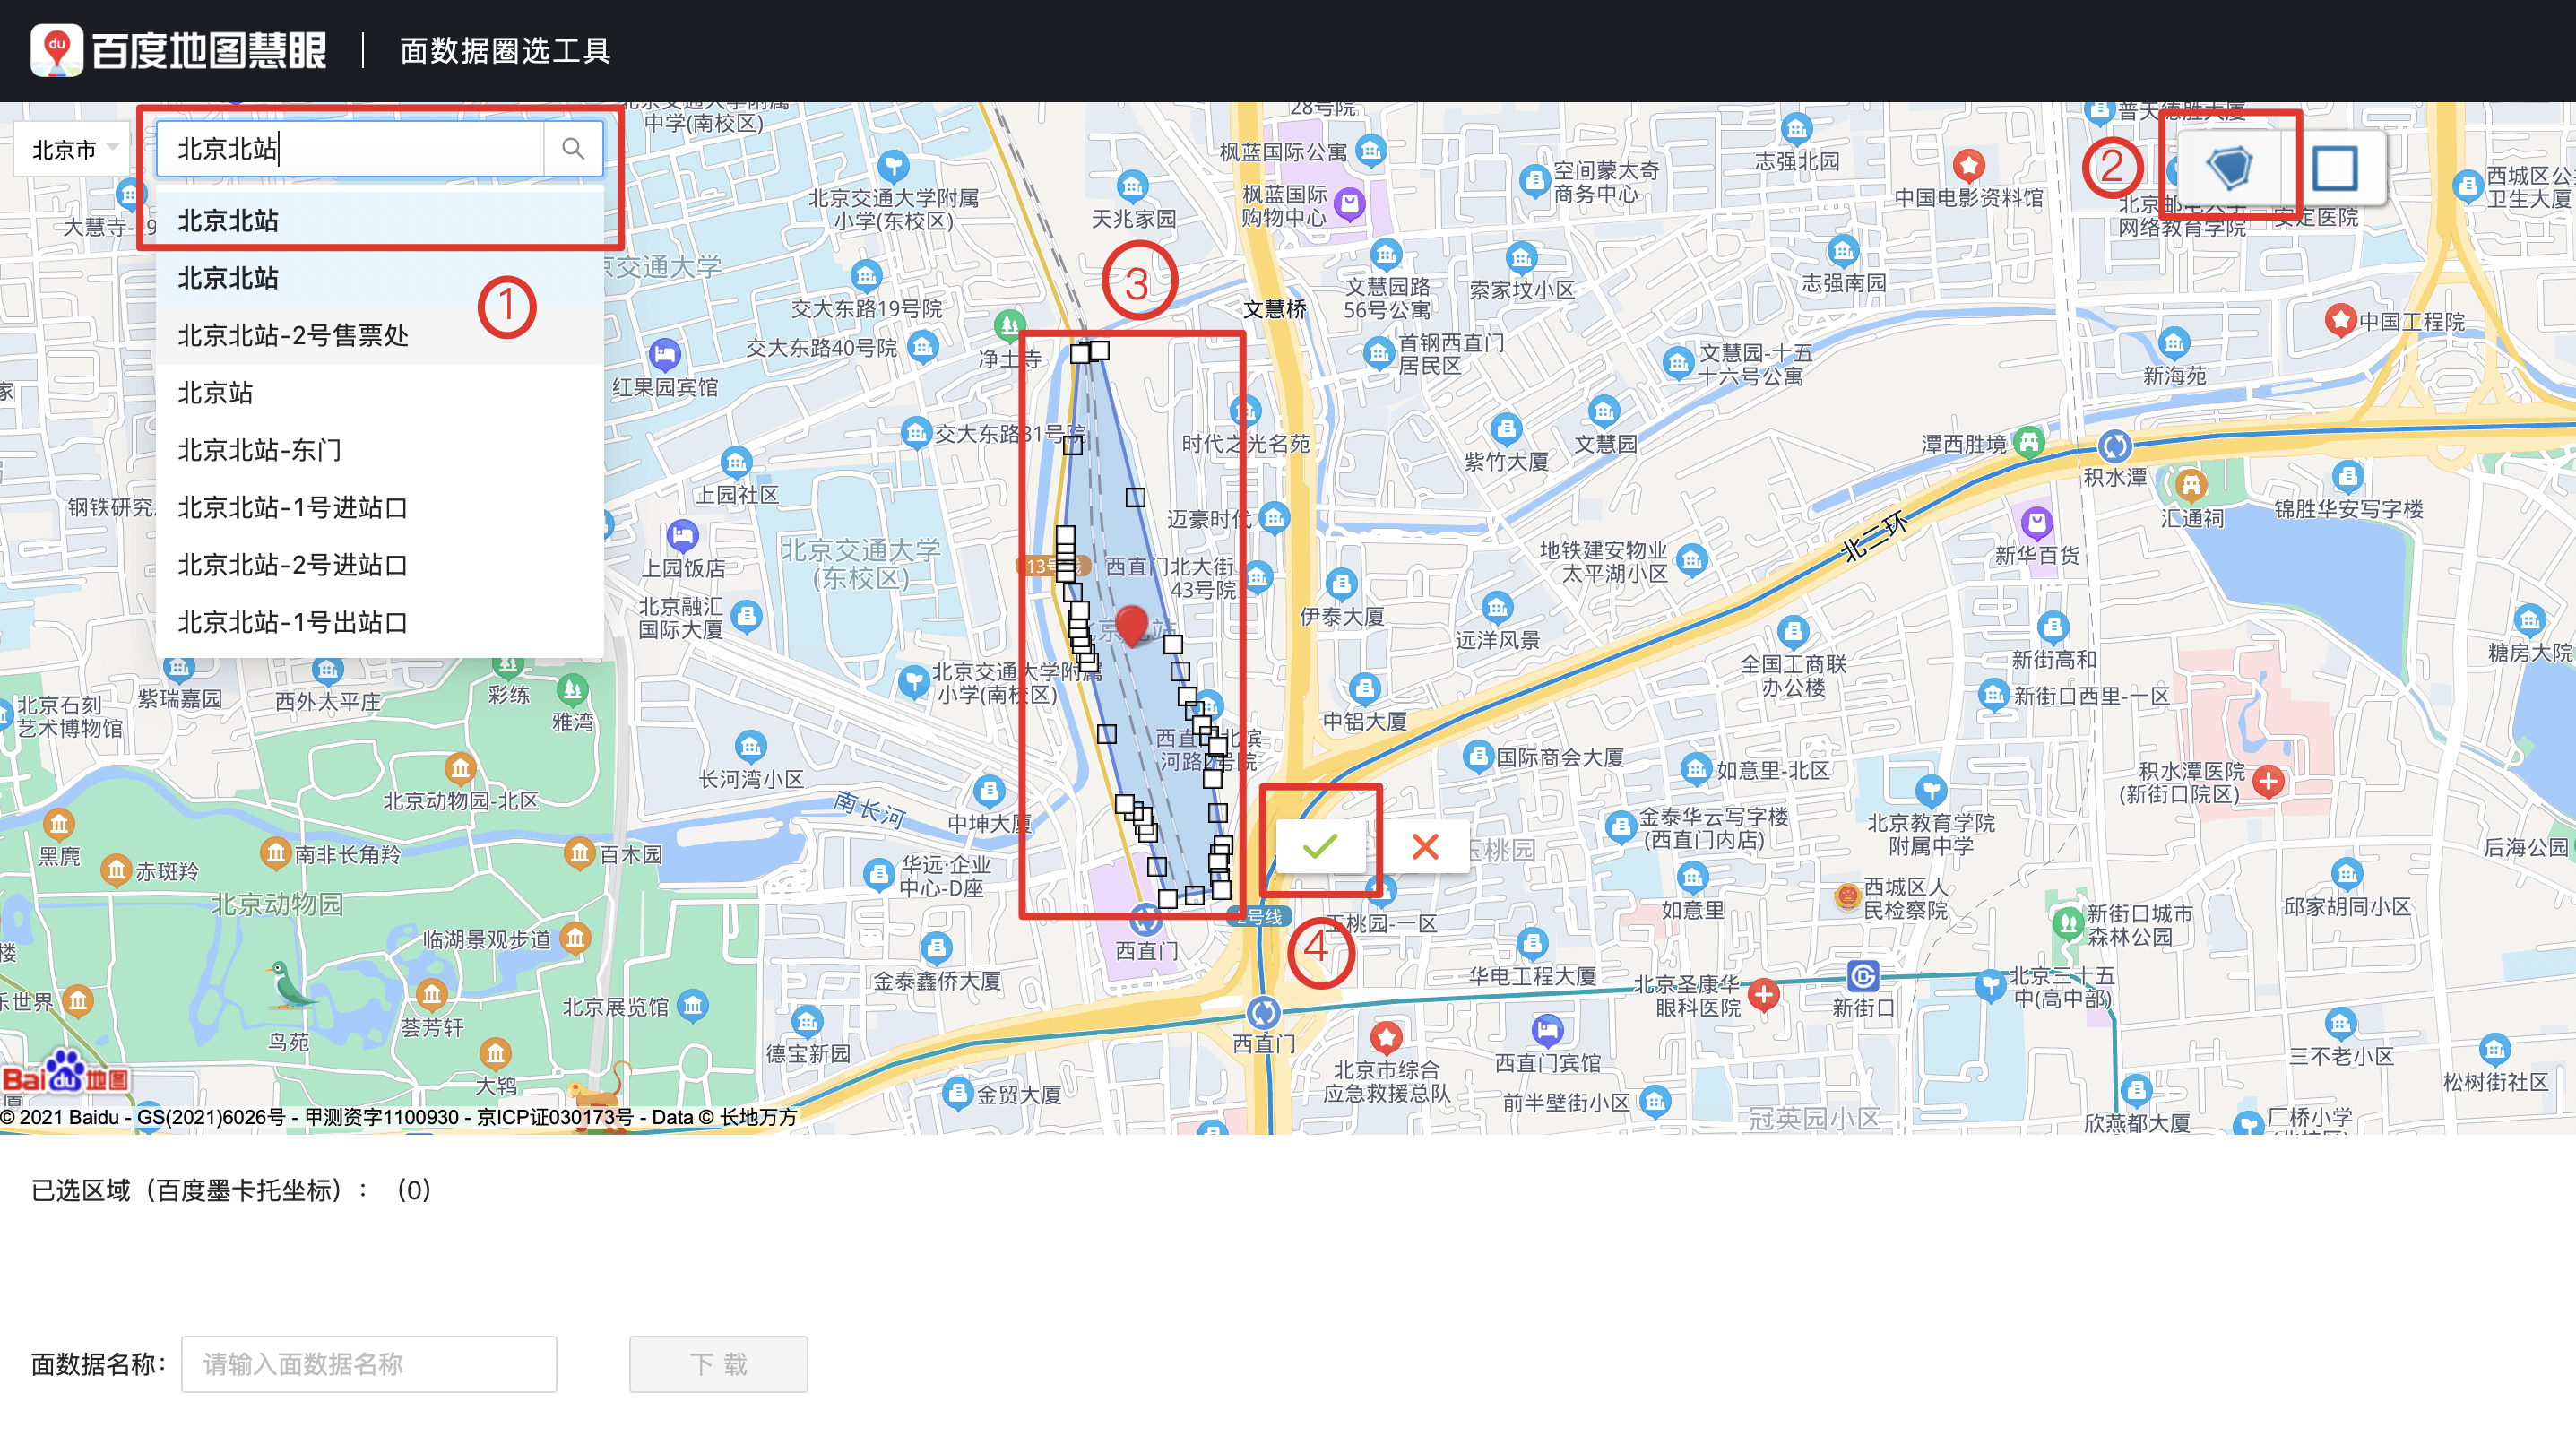Confirm the selection with green checkmark
2576x1445 pixels.
click(x=1320, y=846)
